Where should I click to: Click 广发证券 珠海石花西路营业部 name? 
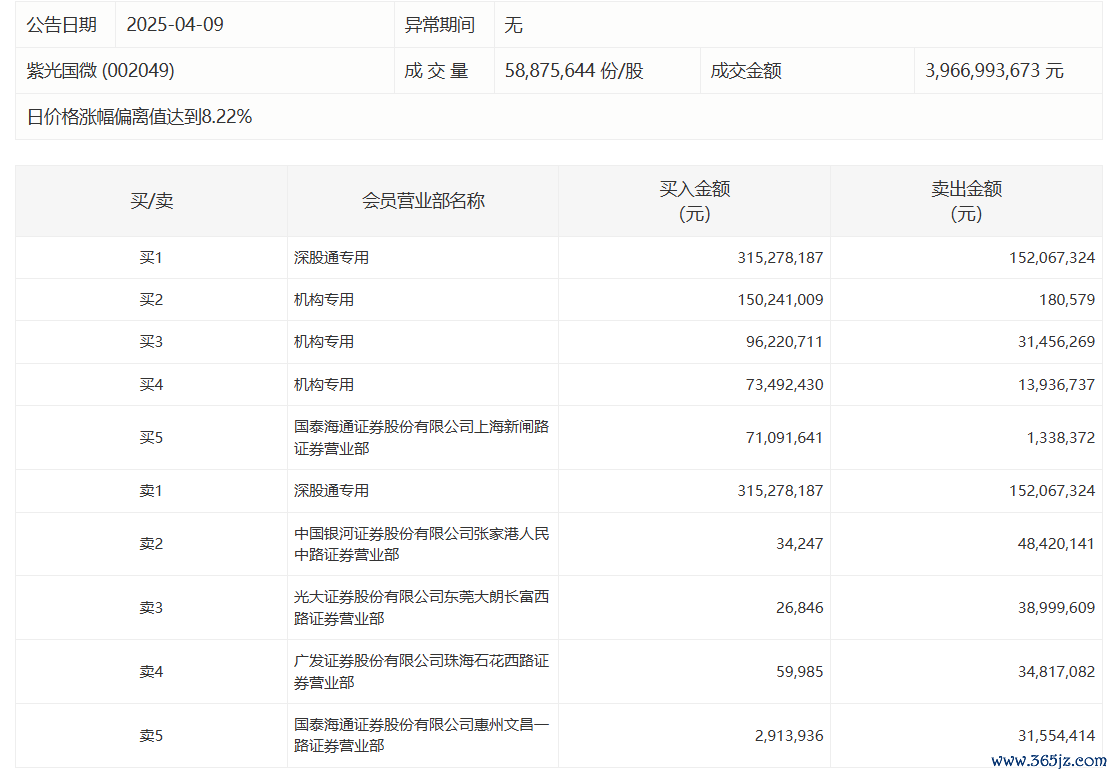(422, 672)
